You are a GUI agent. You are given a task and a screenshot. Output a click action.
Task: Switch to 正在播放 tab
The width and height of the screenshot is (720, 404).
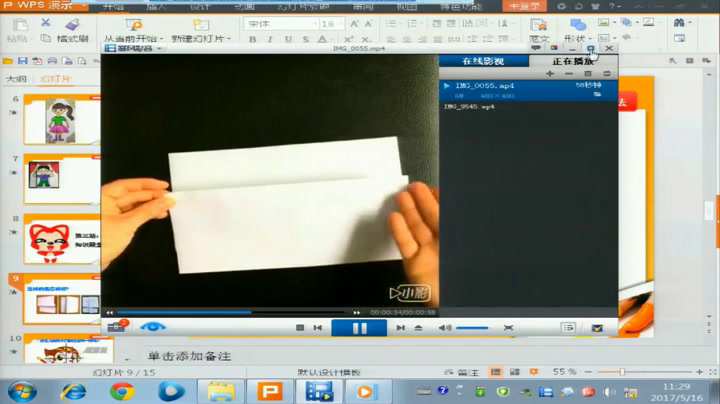tap(573, 61)
